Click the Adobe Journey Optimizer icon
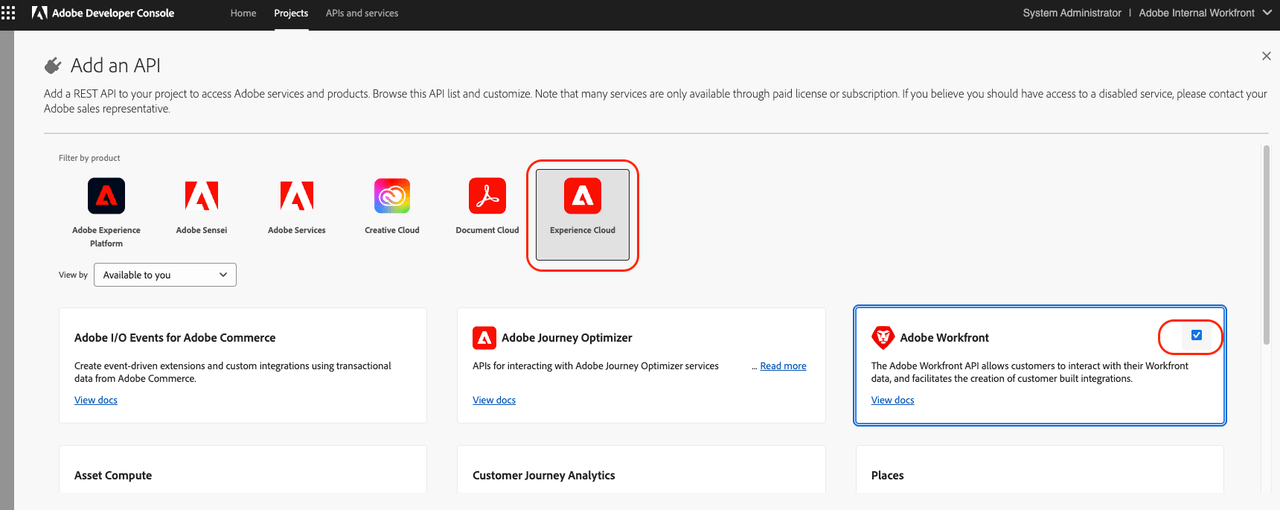This screenshot has height=510, width=1280. point(484,338)
